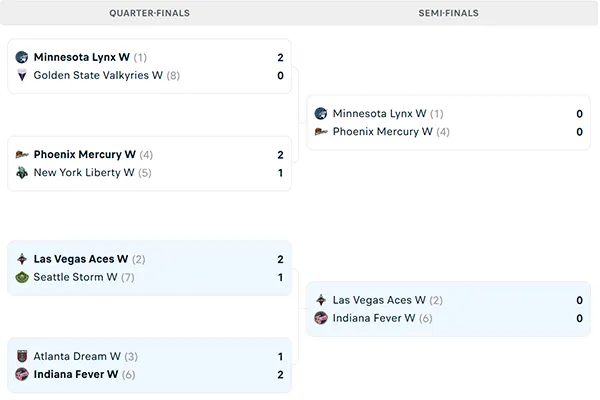This screenshot has height=400, width=600.
Task: Click the Las Vegas Aces logo in quarter-finals
Action: coord(22,260)
